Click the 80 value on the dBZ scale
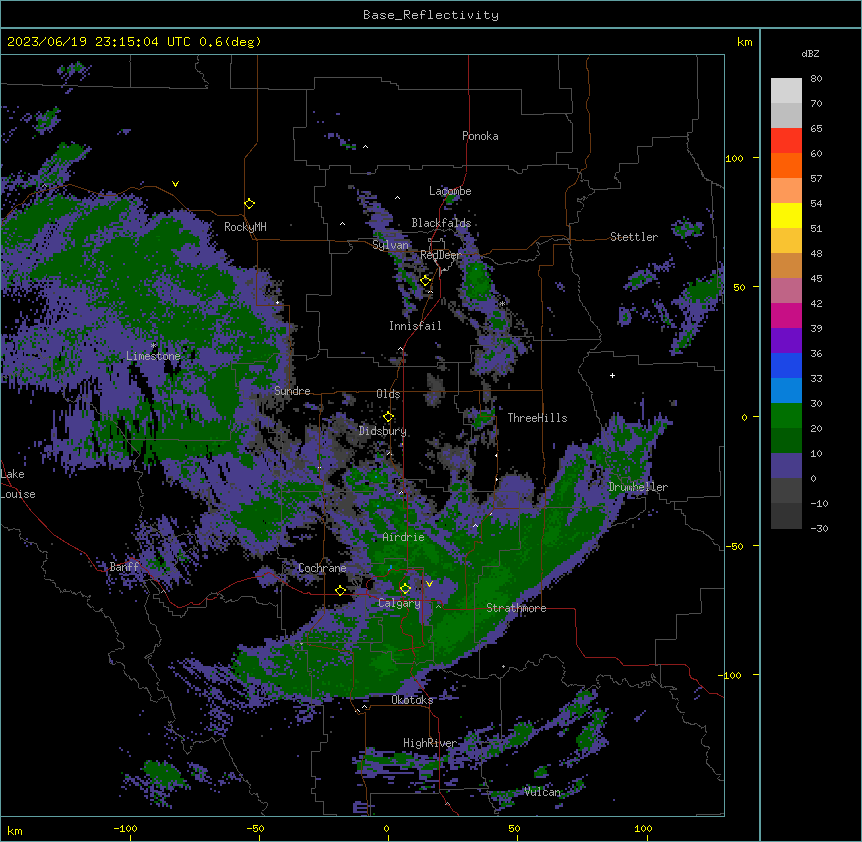Image resolution: width=862 pixels, height=842 pixels. [x=816, y=79]
